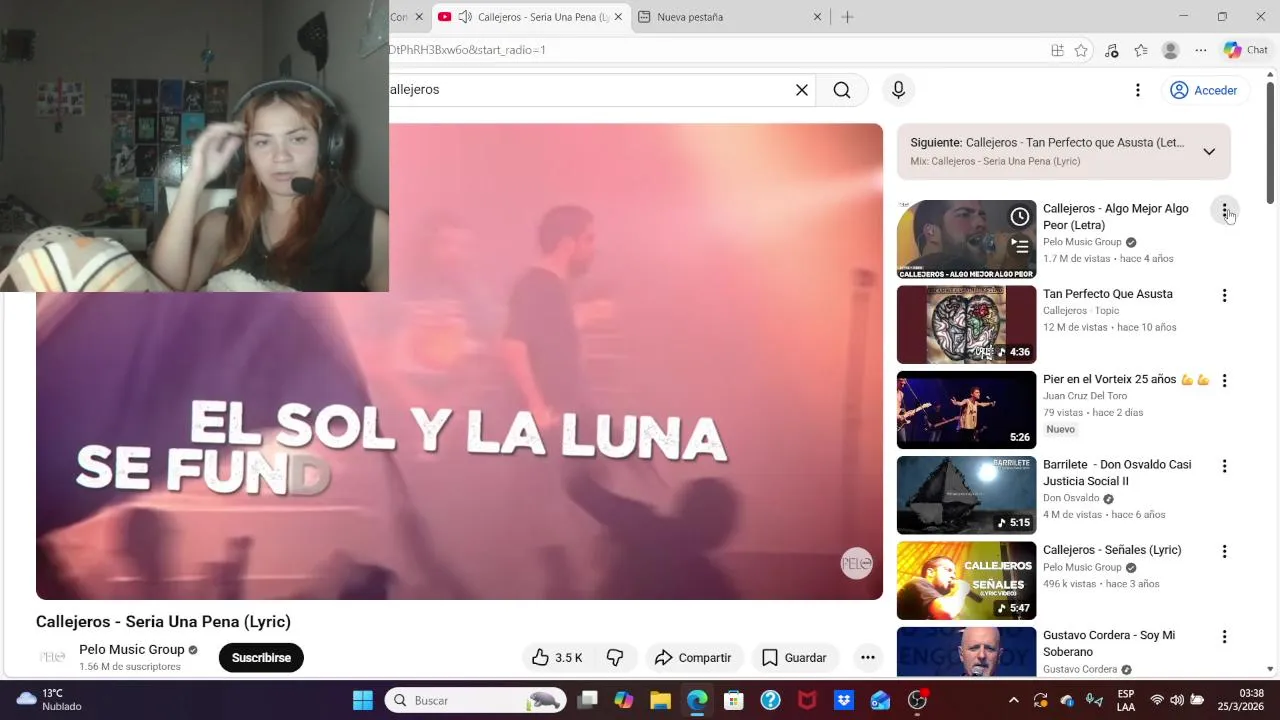
Task: Open YouTube settings three-dot menu beside Acceder
Action: click(x=1137, y=90)
